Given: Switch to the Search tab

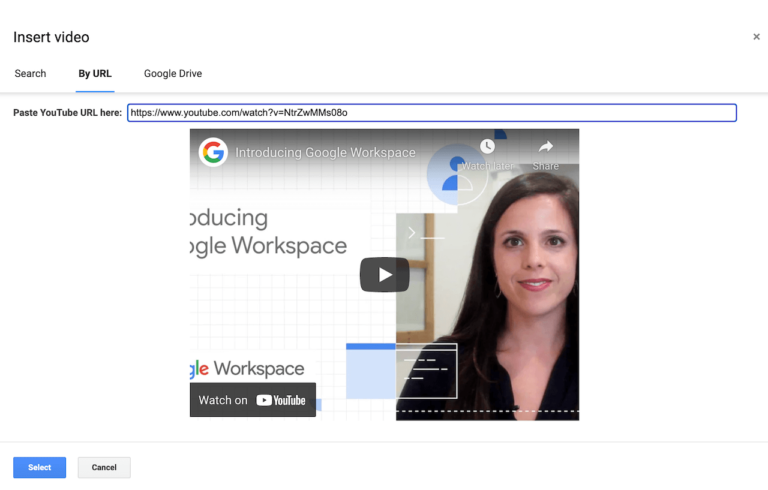Looking at the screenshot, I should point(30,74).
